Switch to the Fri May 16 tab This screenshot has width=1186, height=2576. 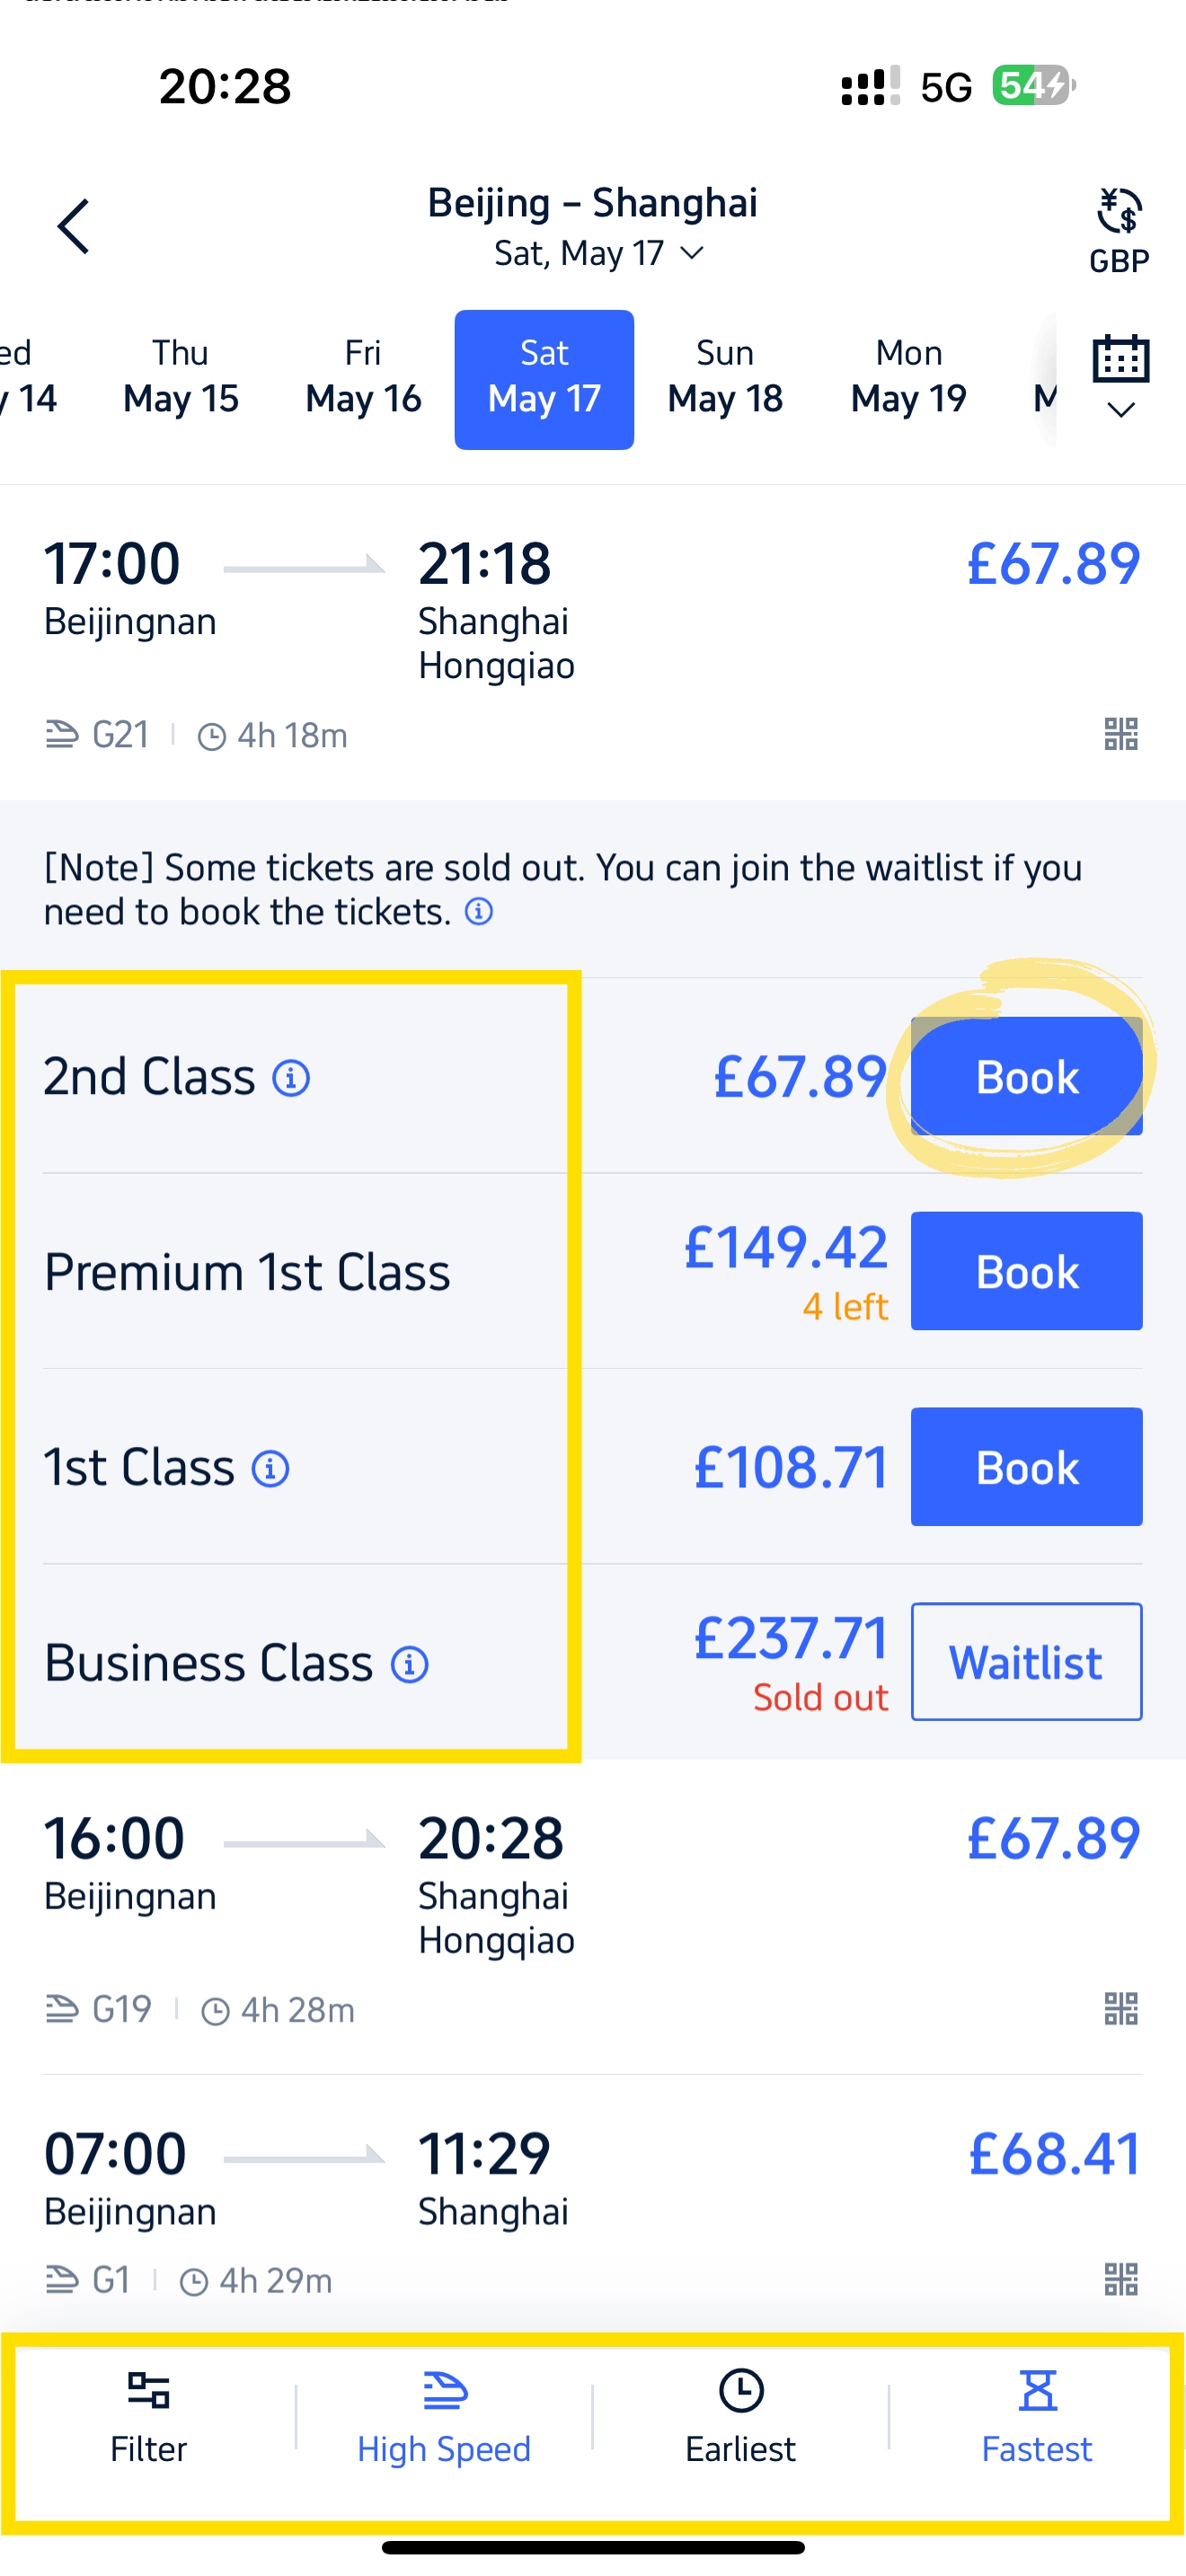(363, 378)
